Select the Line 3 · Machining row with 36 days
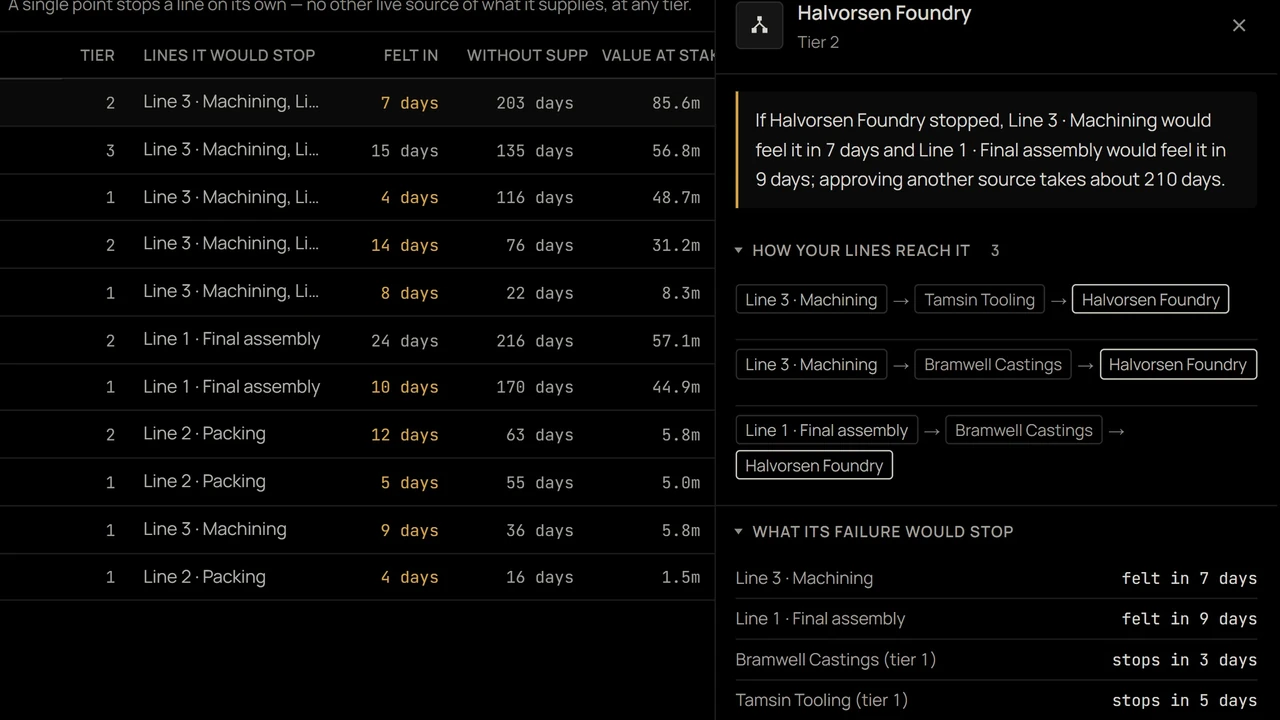The width and height of the screenshot is (1280, 720). pos(357,530)
